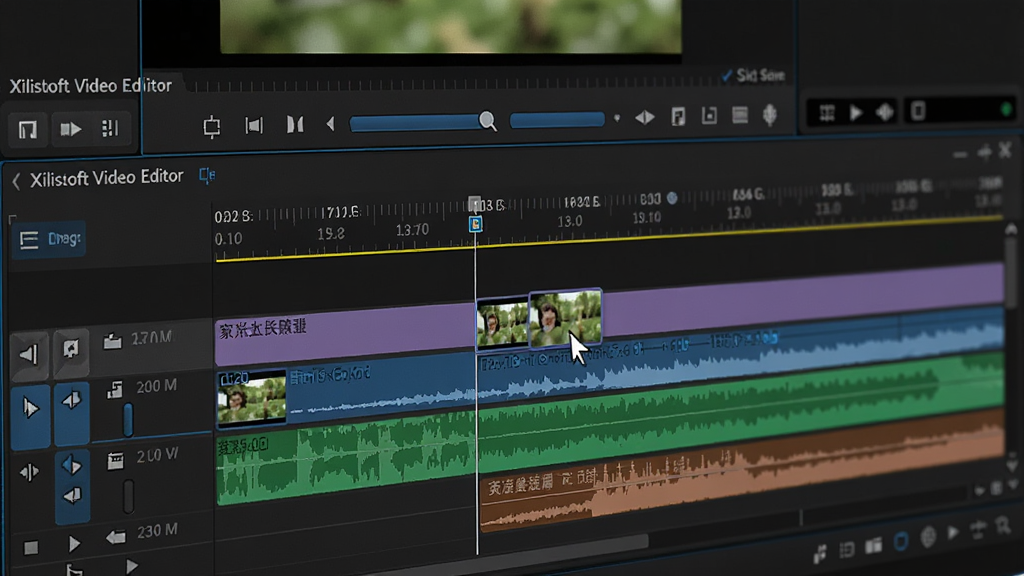Select the thumbnail clip opening the blue audio track
This screenshot has width=1024, height=576.
251,398
